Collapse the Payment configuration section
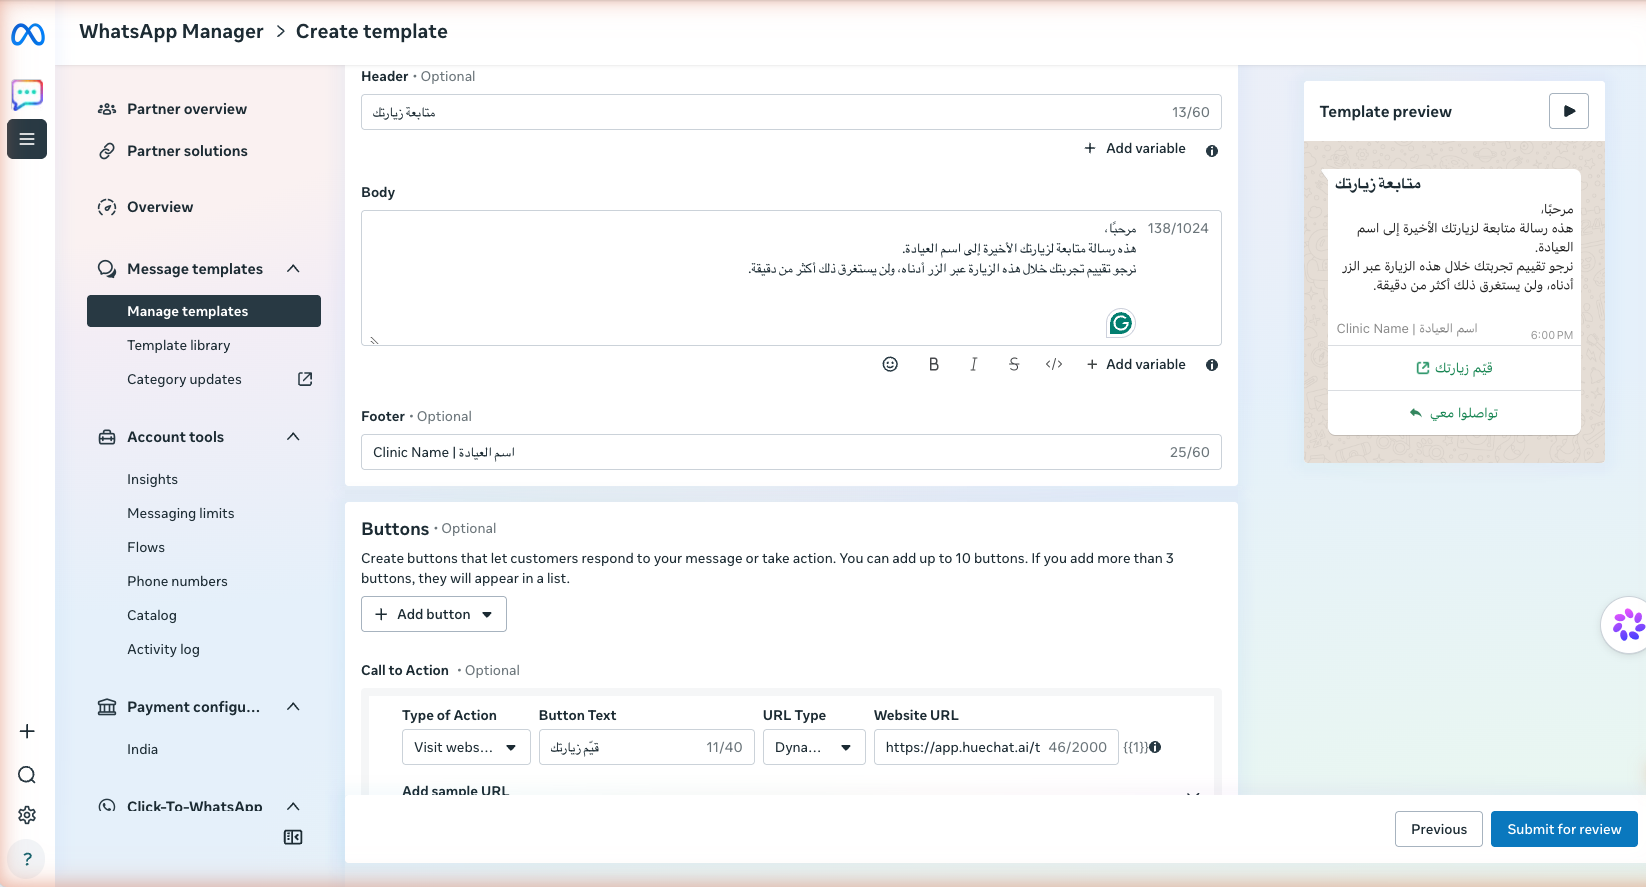The height and width of the screenshot is (887, 1646). click(x=293, y=706)
